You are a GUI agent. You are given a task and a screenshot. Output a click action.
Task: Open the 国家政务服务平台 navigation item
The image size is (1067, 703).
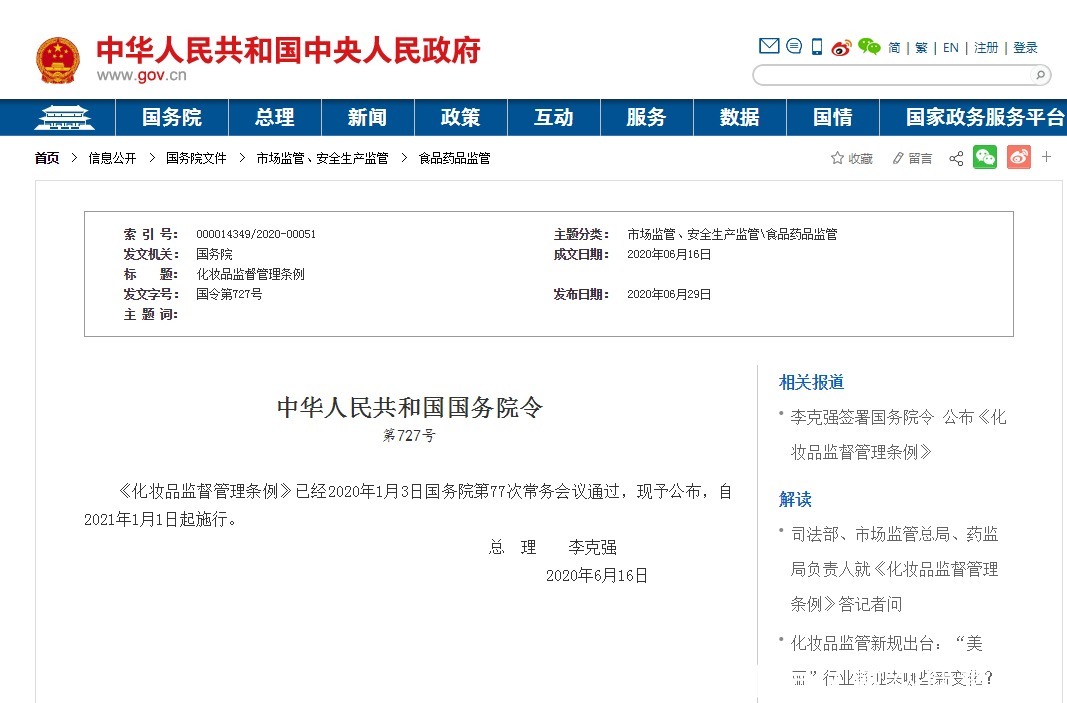coord(985,118)
